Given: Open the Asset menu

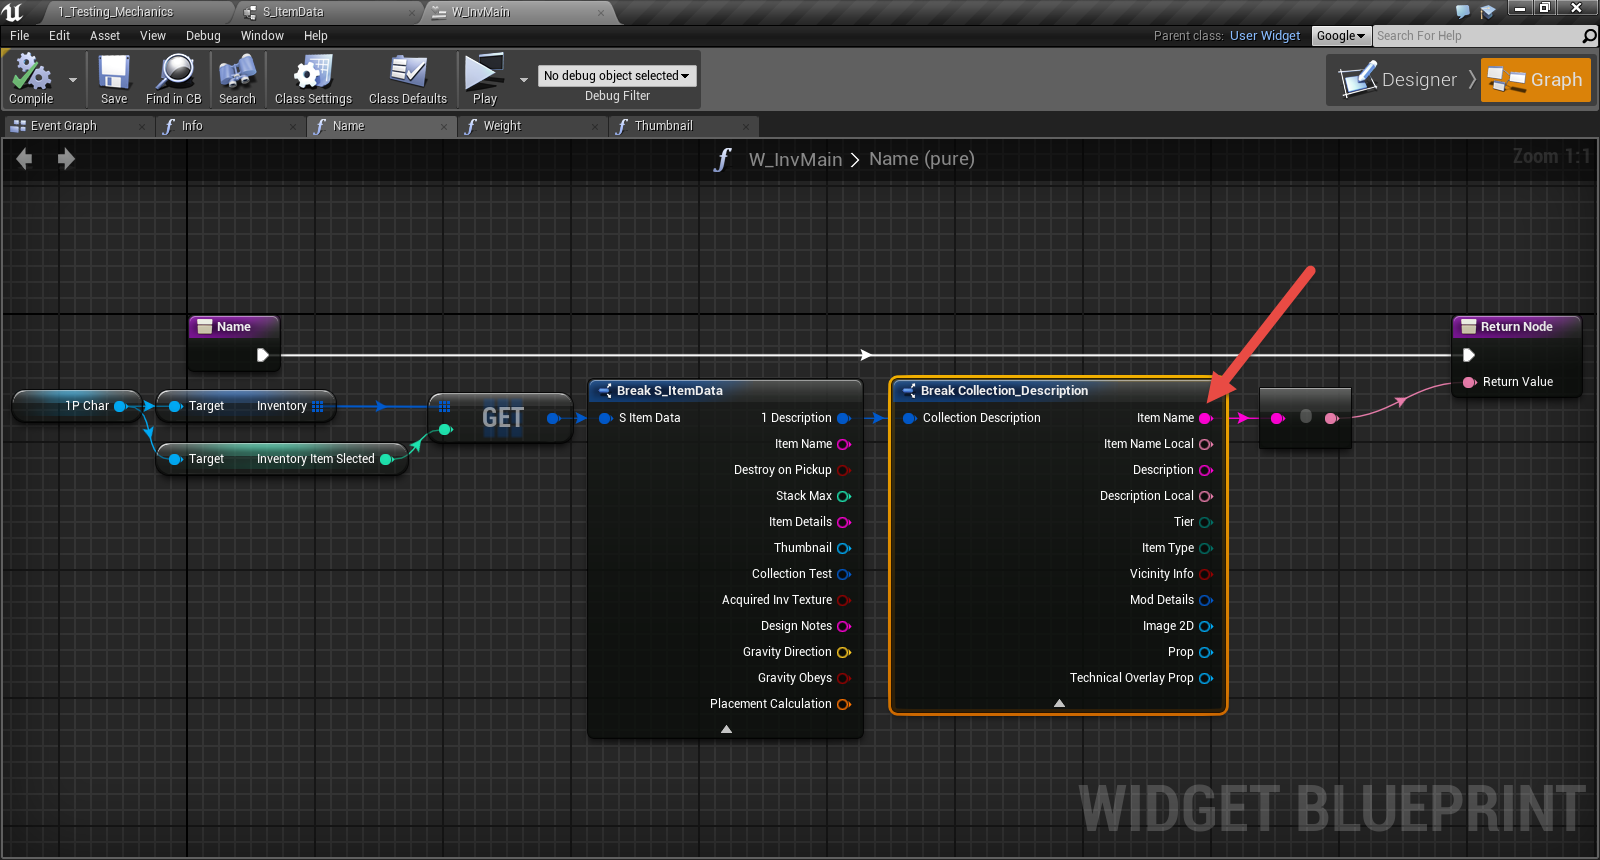Looking at the screenshot, I should pos(105,35).
